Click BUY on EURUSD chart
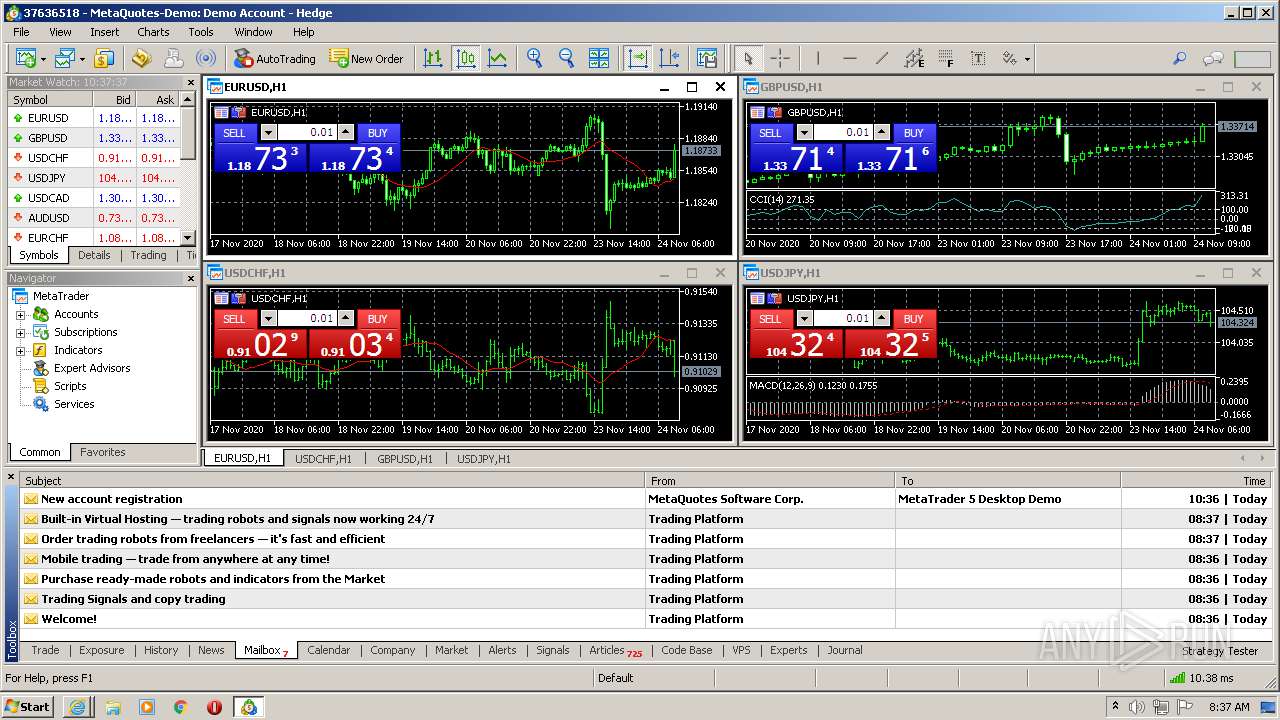The height and width of the screenshot is (720, 1280). coord(377,133)
